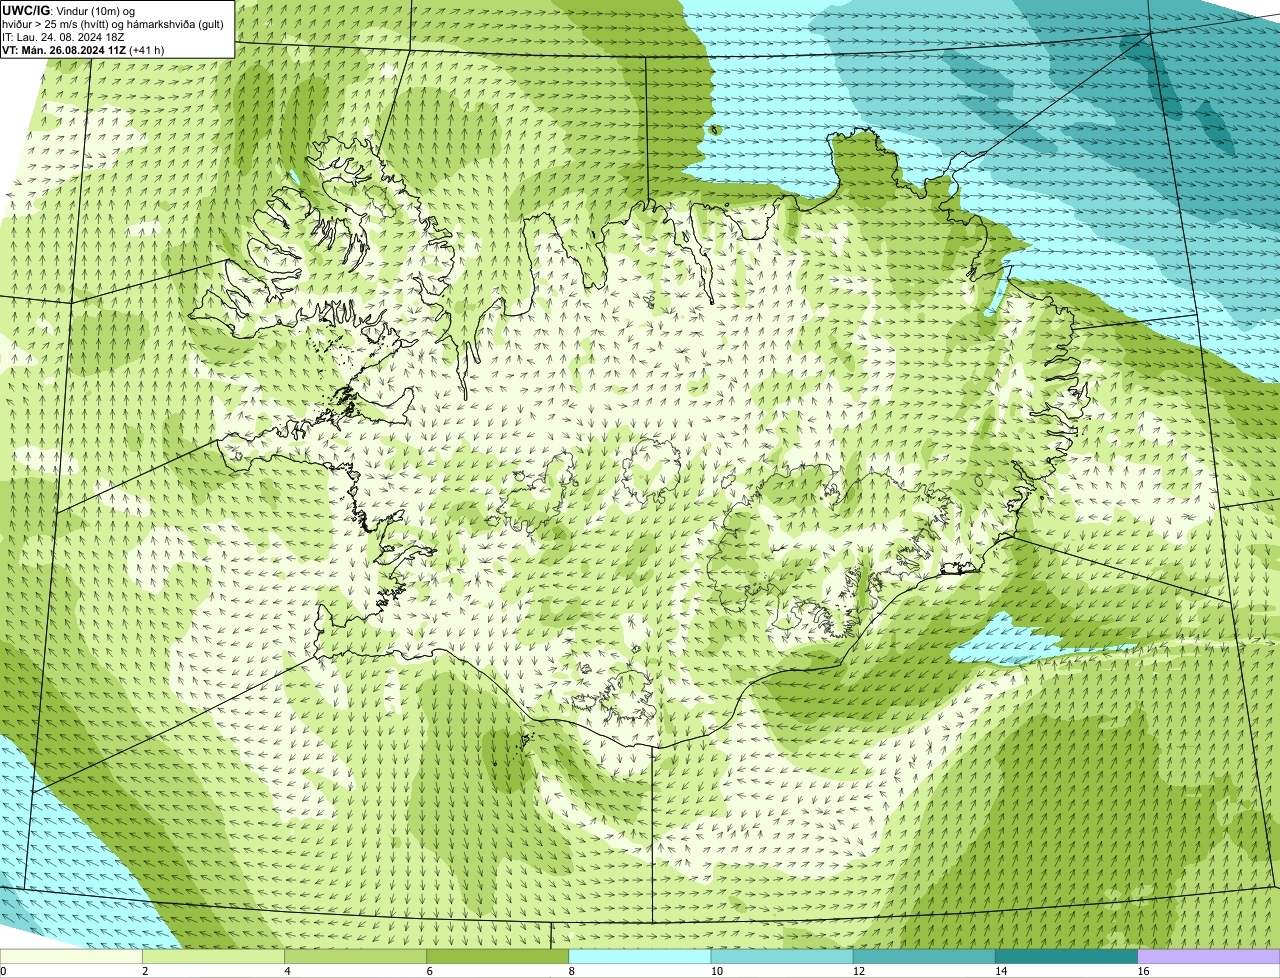The width and height of the screenshot is (1280, 978).
Task: Click the 4–6 m/s green scale swatch
Action: pyautogui.click(x=355, y=956)
